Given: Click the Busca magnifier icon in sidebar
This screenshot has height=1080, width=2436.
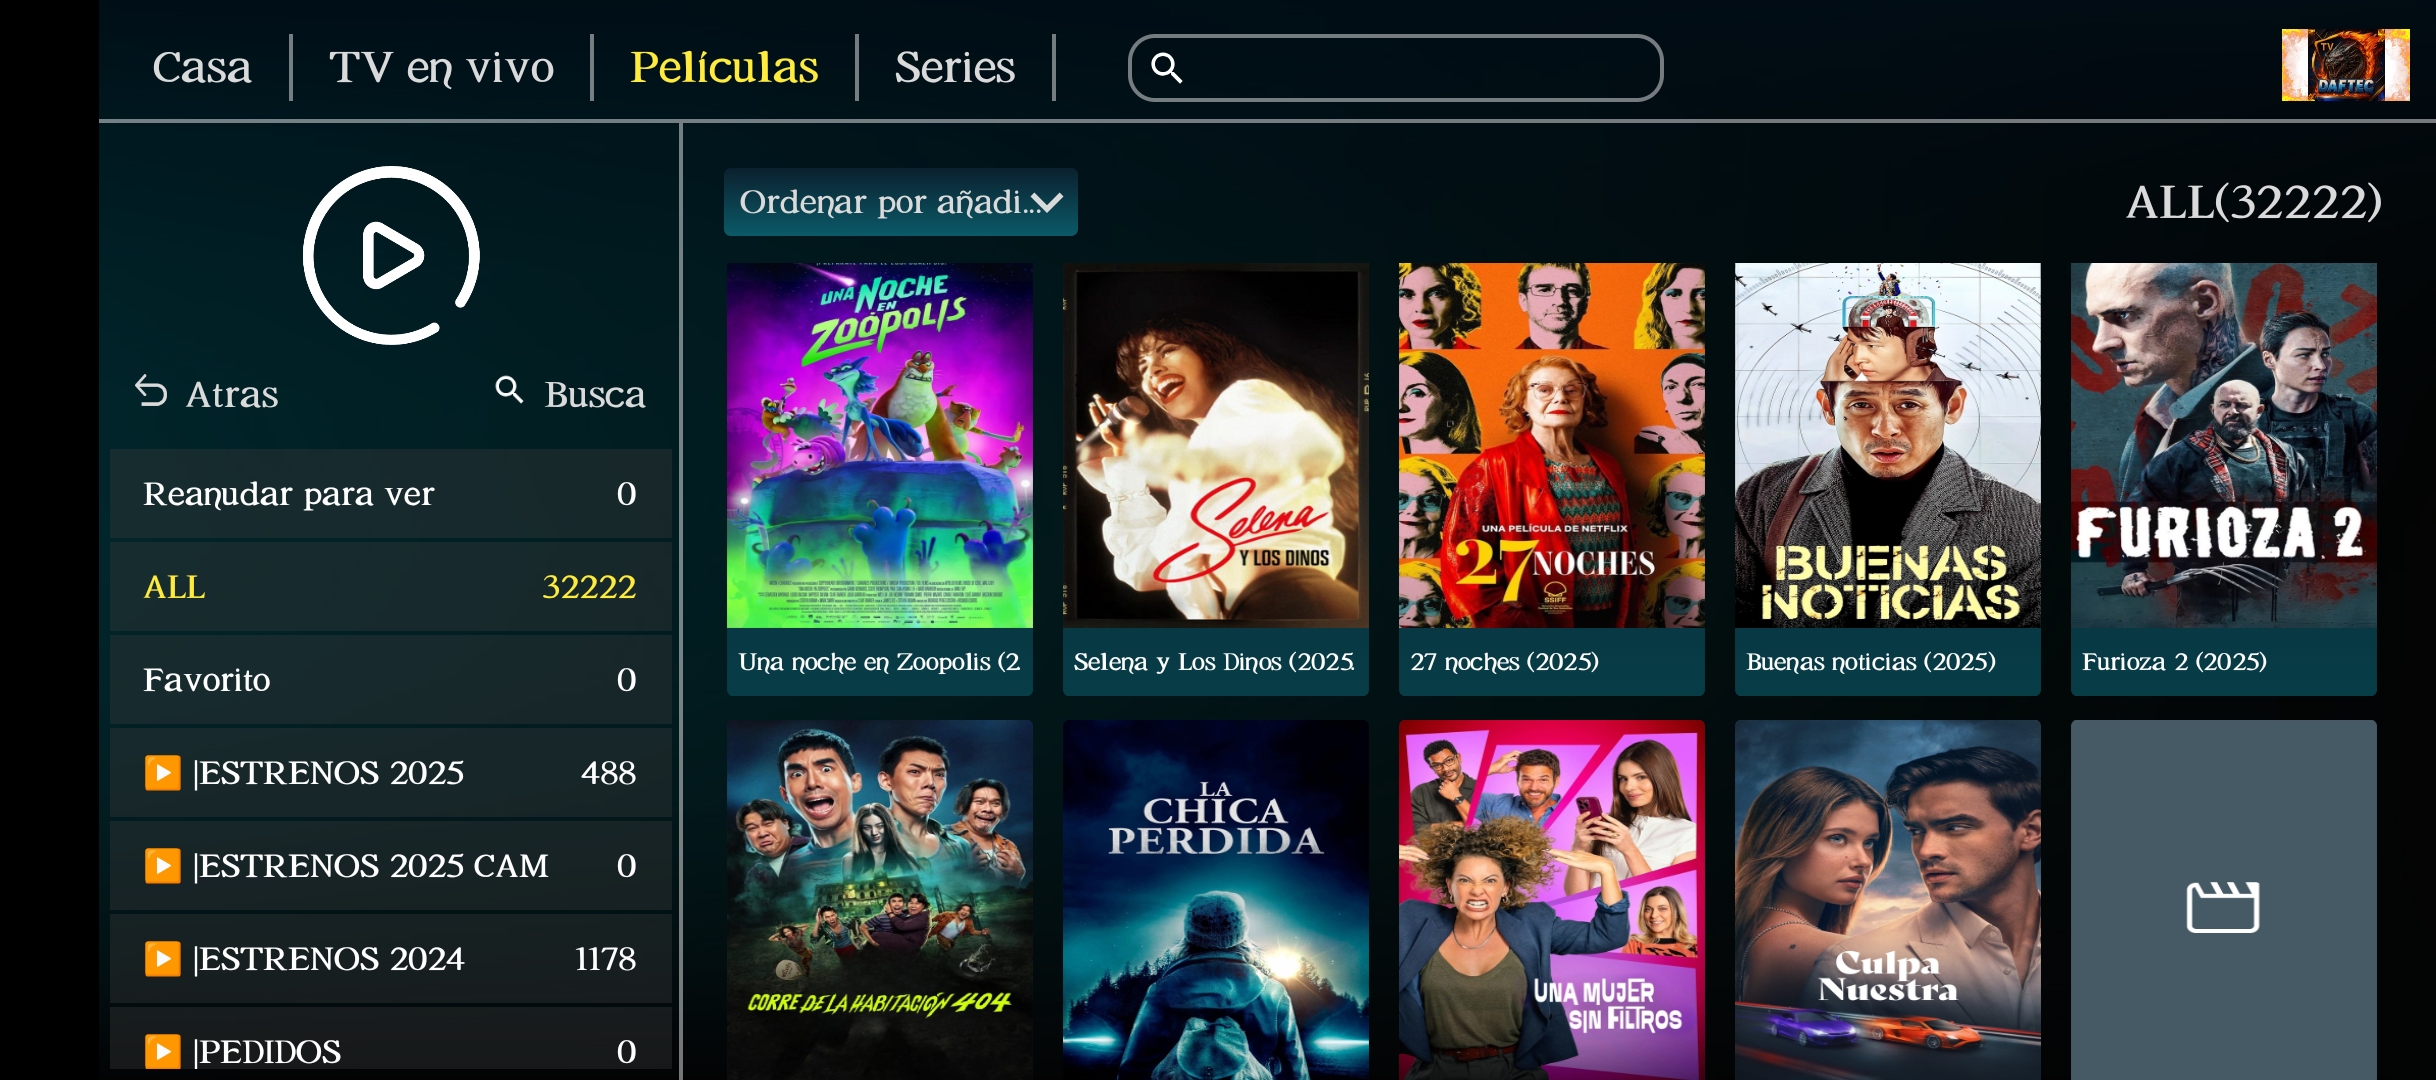Looking at the screenshot, I should (509, 389).
